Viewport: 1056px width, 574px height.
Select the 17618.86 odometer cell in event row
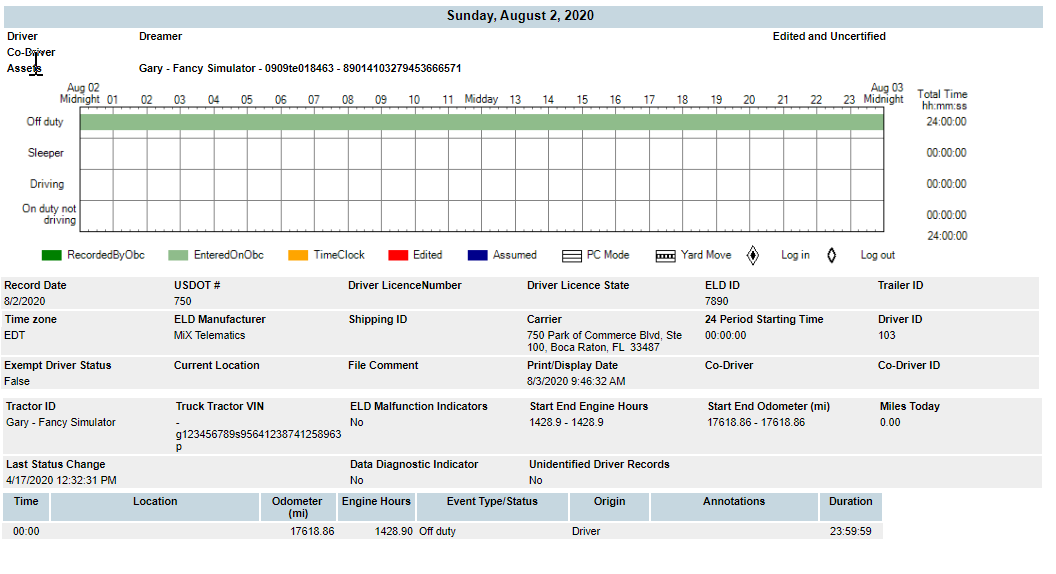click(312, 532)
